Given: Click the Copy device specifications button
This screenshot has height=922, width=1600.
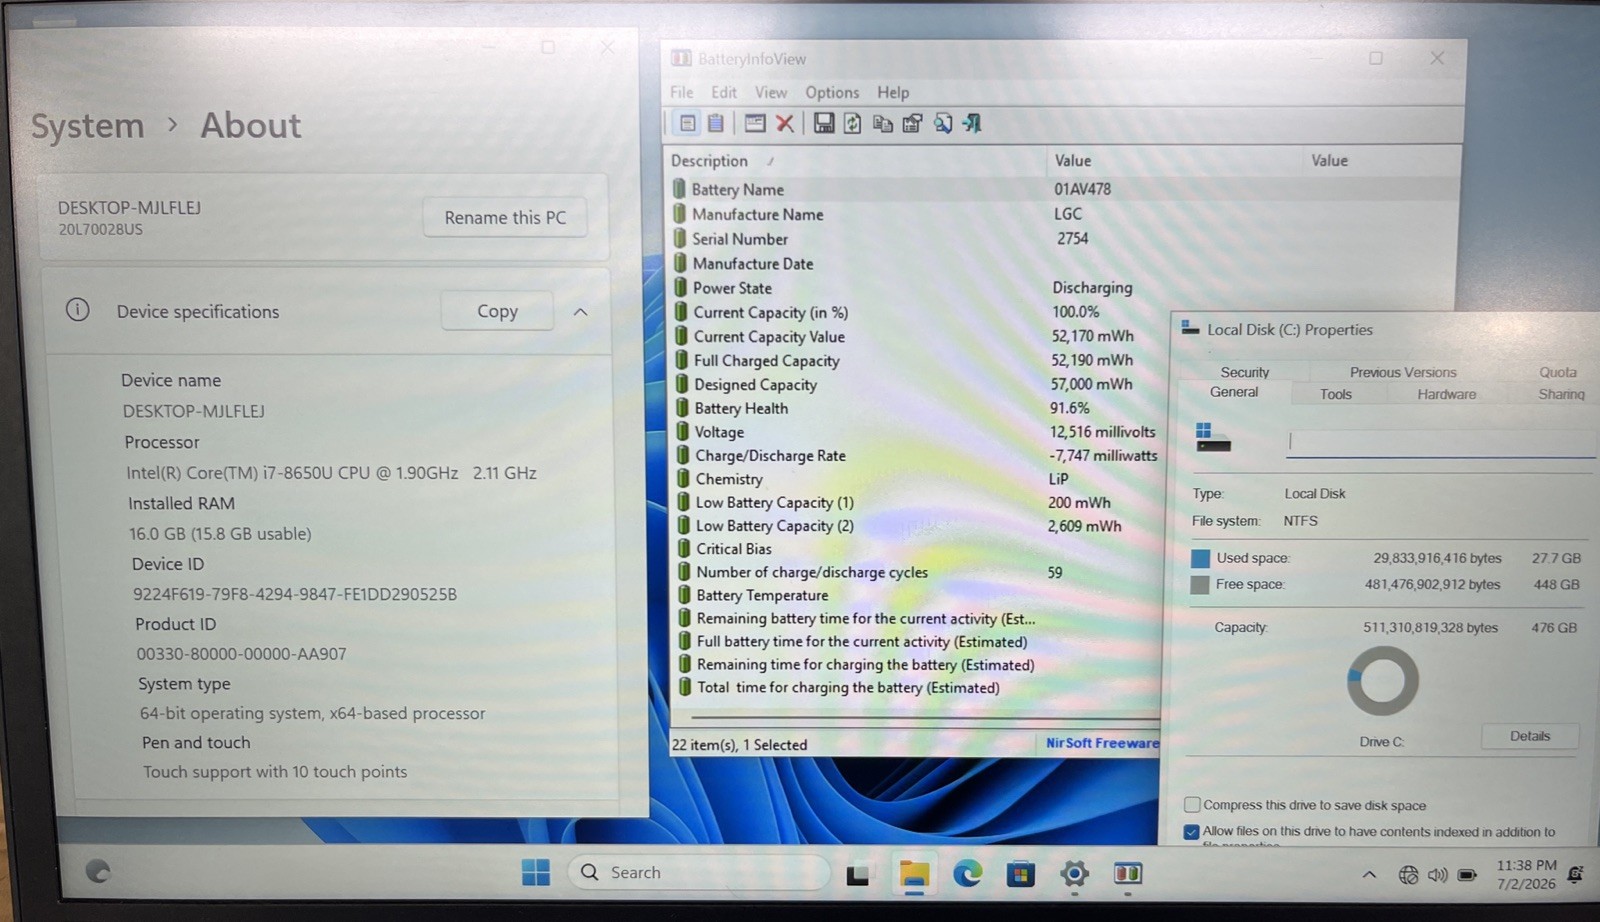Looking at the screenshot, I should coord(497,311).
